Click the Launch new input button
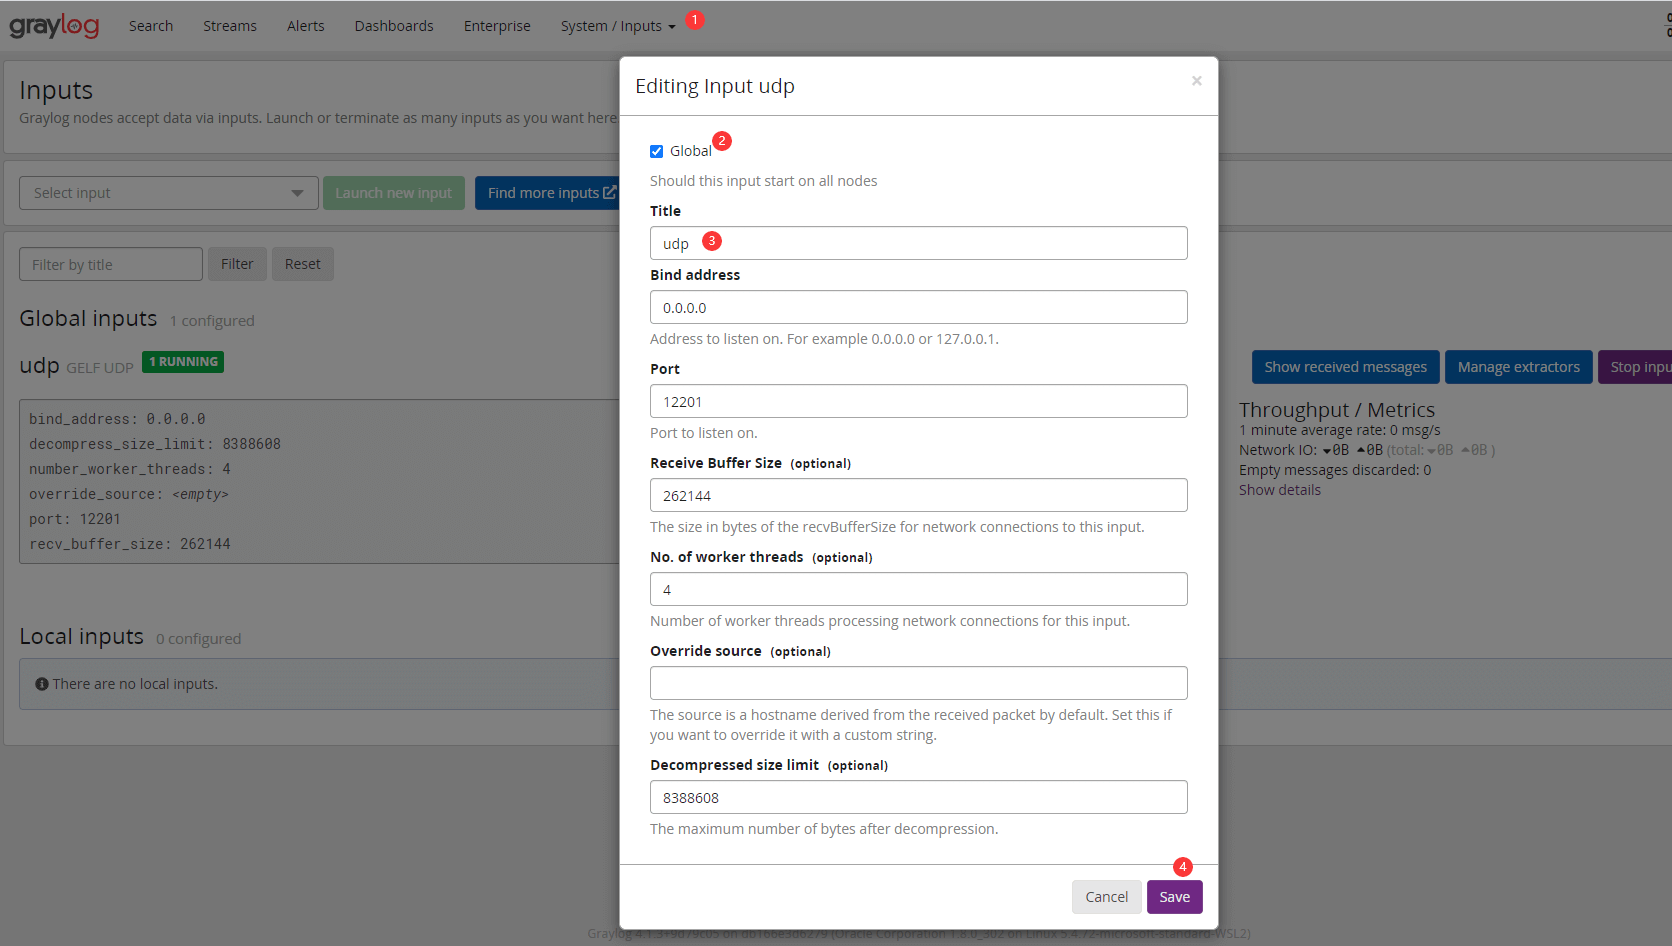This screenshot has height=946, width=1672. [393, 193]
